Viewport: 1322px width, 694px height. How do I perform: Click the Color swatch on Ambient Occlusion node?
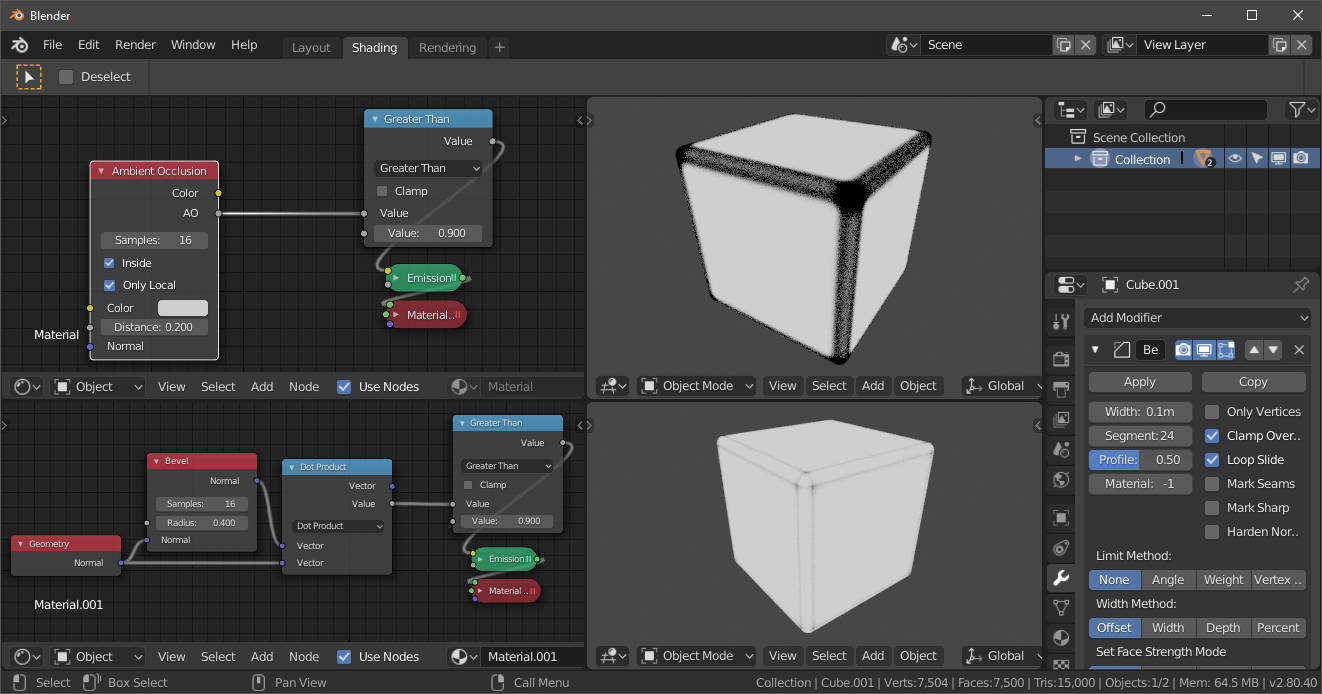point(183,307)
